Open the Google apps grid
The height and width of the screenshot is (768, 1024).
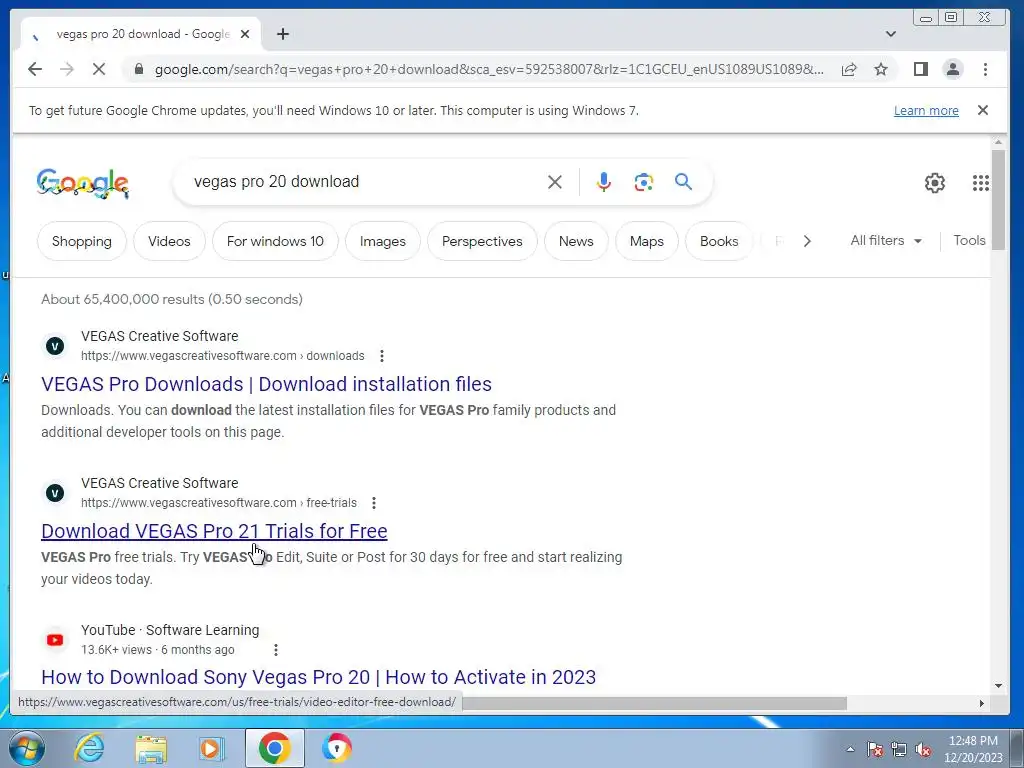pos(980,183)
